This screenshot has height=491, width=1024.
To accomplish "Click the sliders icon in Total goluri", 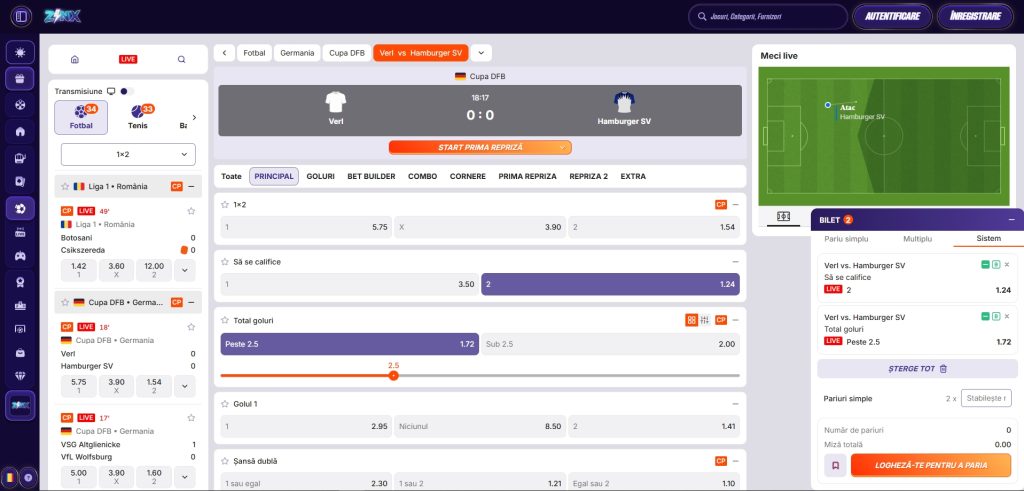I will 705,320.
